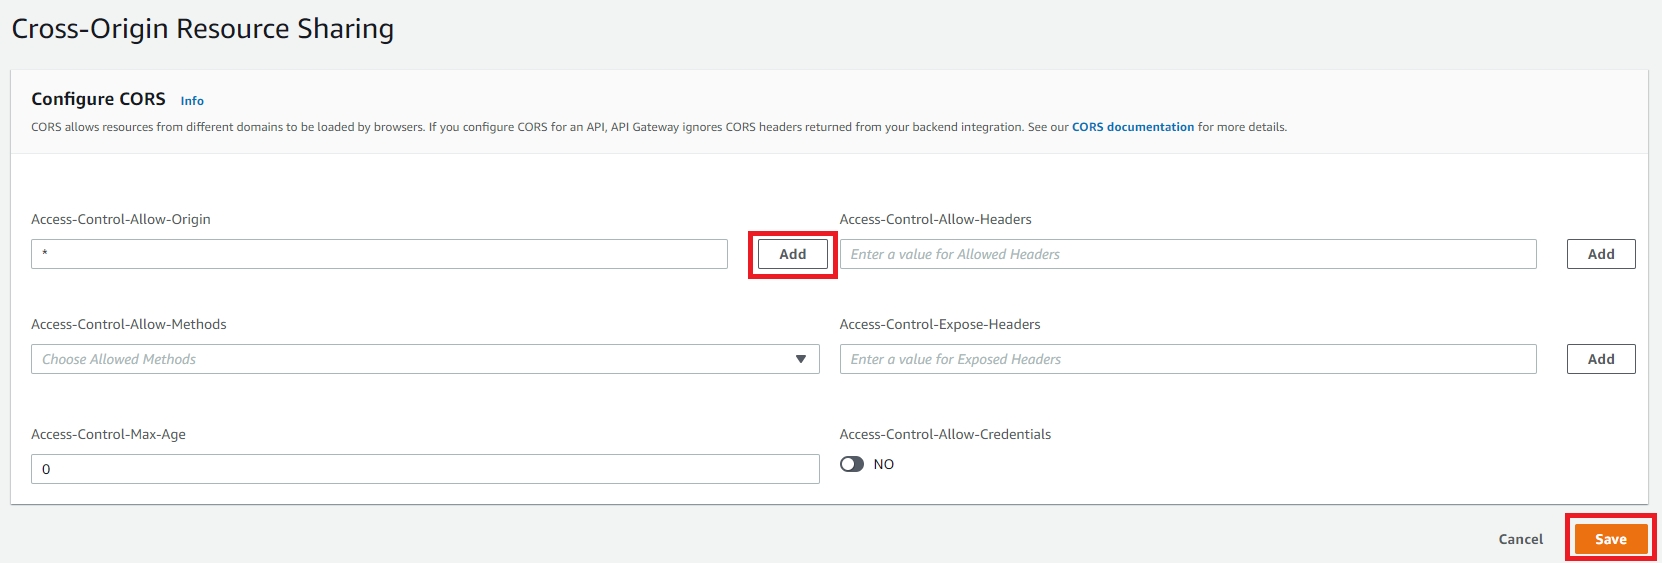
Task: Click the Access-Control-Max-Age label text
Action: 108,434
